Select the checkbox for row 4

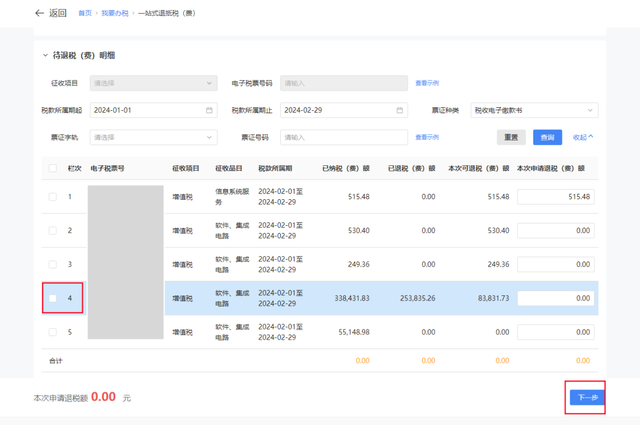[x=53, y=298]
